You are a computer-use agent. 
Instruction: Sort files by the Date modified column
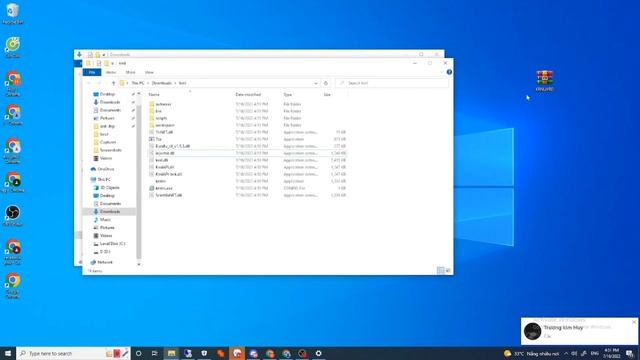[248, 95]
